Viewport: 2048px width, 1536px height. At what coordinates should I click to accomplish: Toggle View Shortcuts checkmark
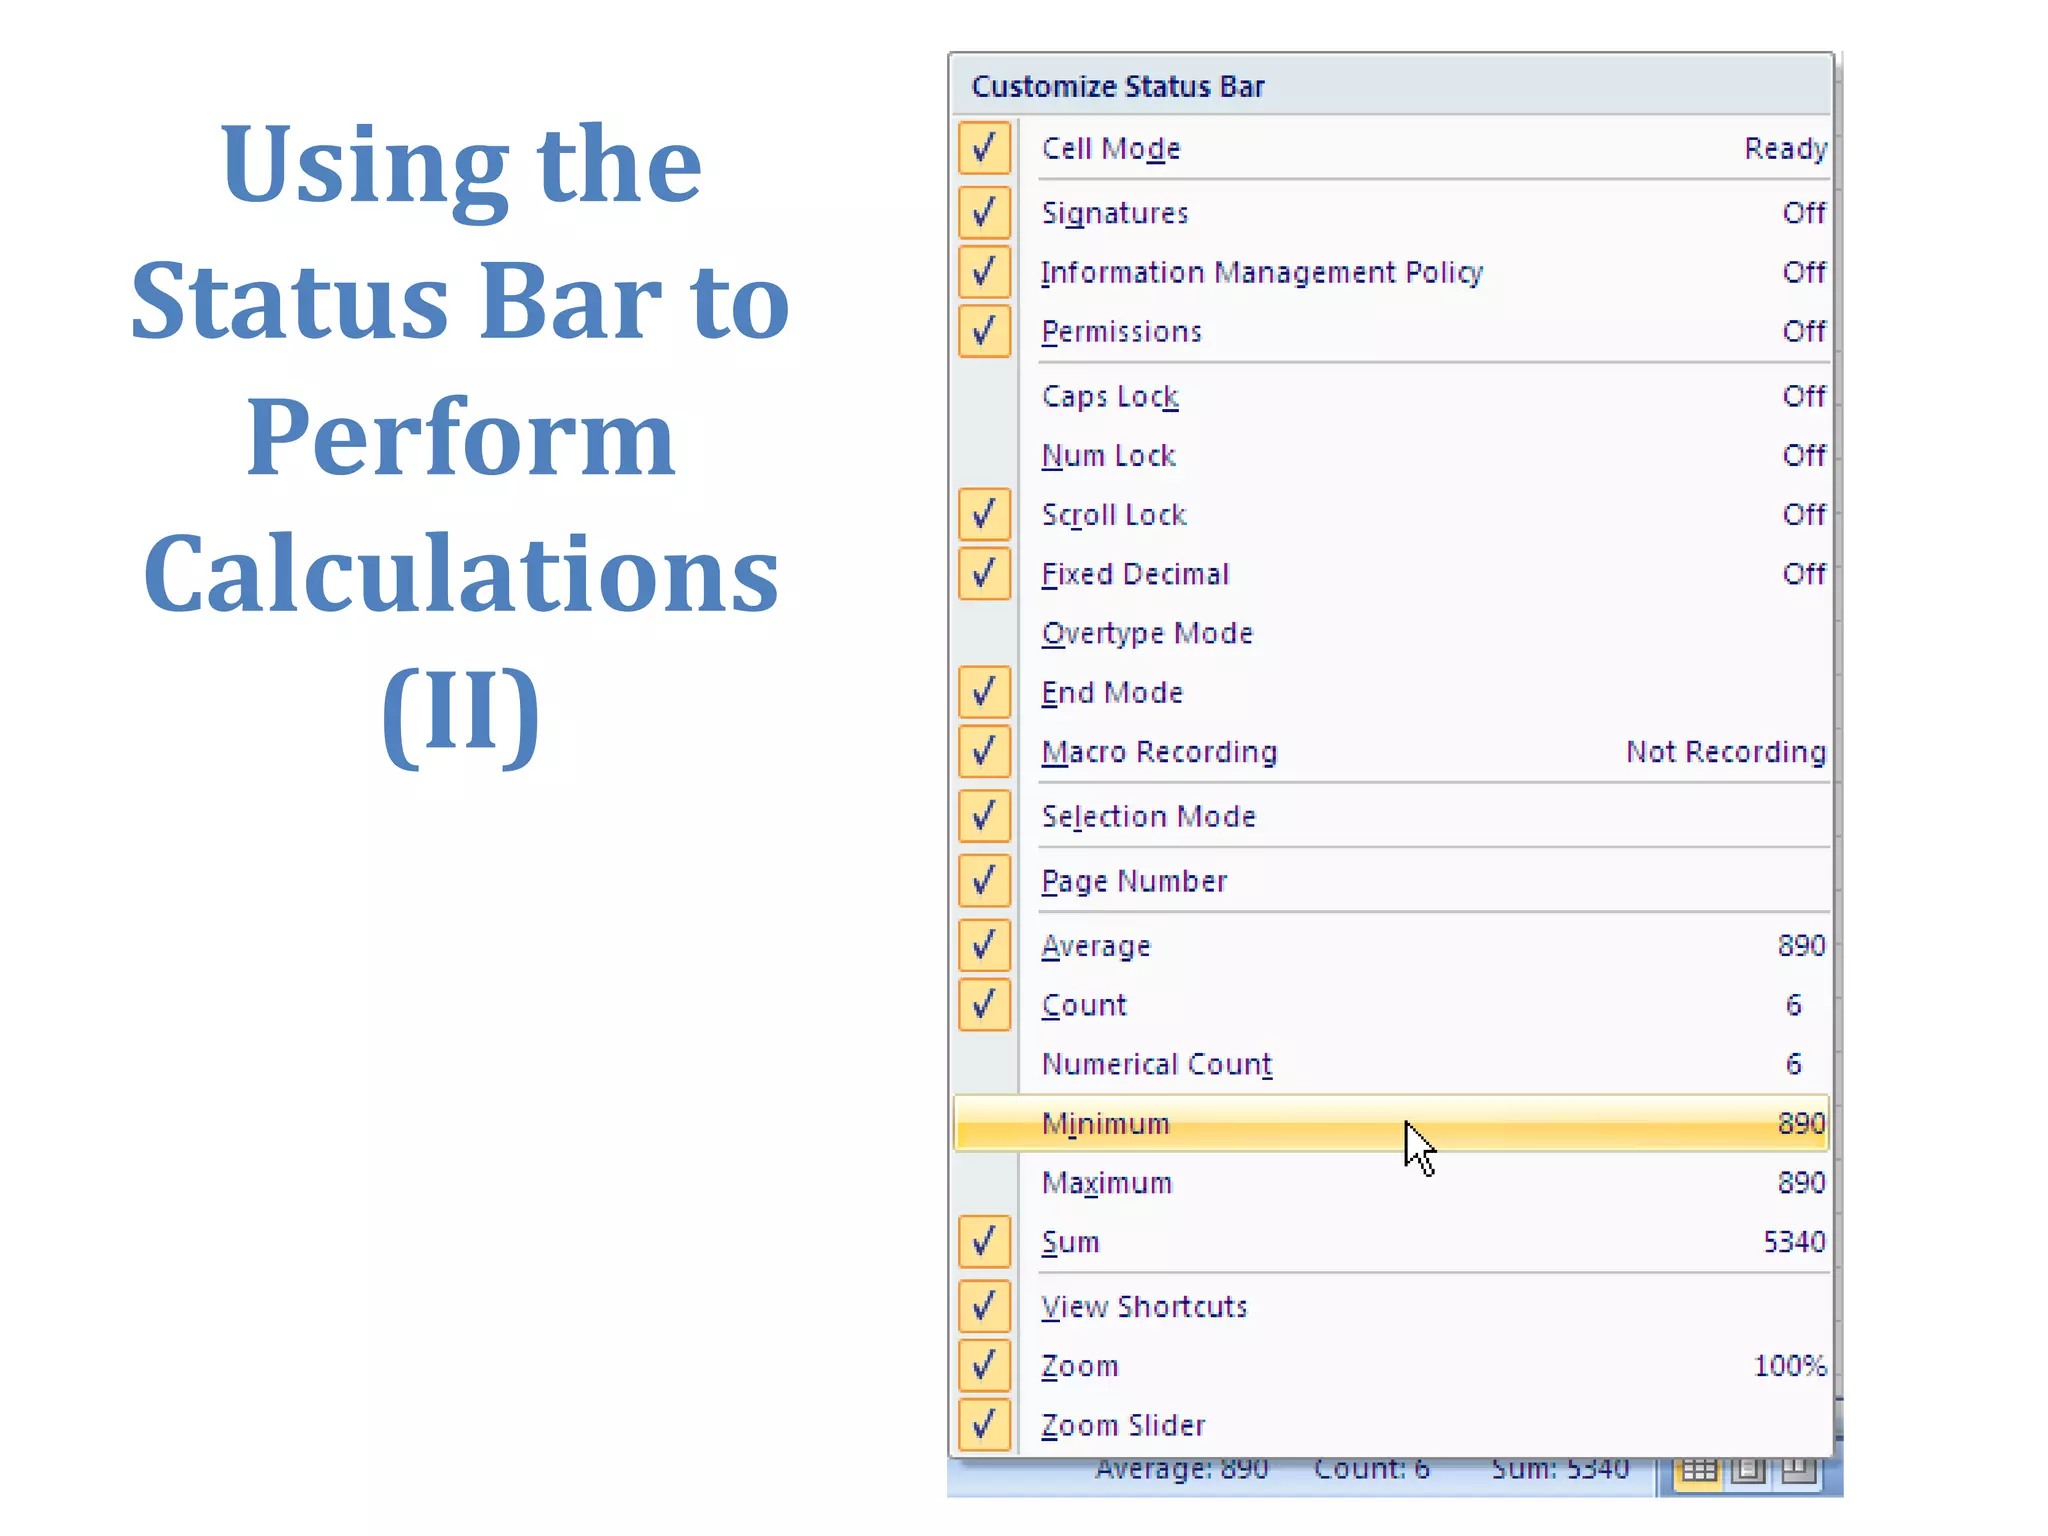(x=984, y=1306)
